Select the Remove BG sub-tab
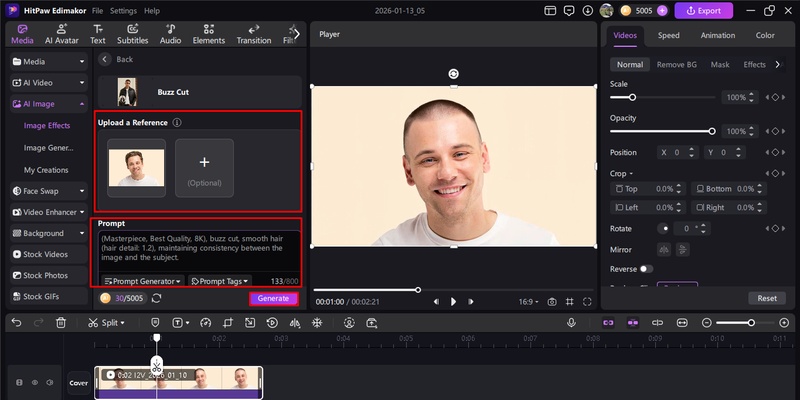Screen dimensions: 800x400 [677, 64]
